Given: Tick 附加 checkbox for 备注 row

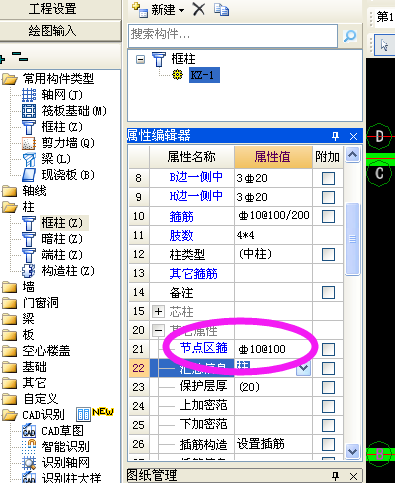Looking at the screenshot, I should pyautogui.click(x=328, y=292).
